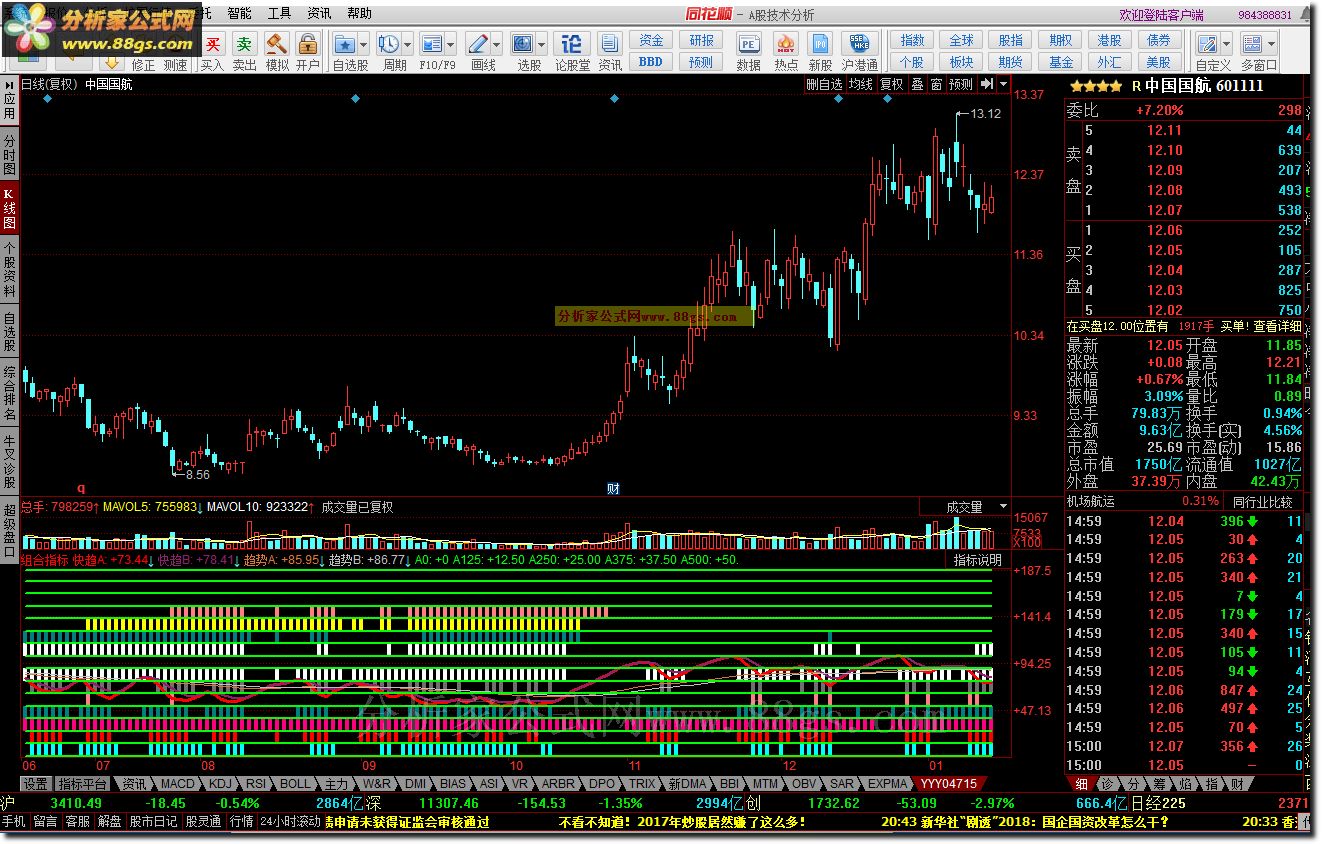Toggle 删自选 remove from watchlist
The width and height of the screenshot is (1322, 844).
[825, 84]
